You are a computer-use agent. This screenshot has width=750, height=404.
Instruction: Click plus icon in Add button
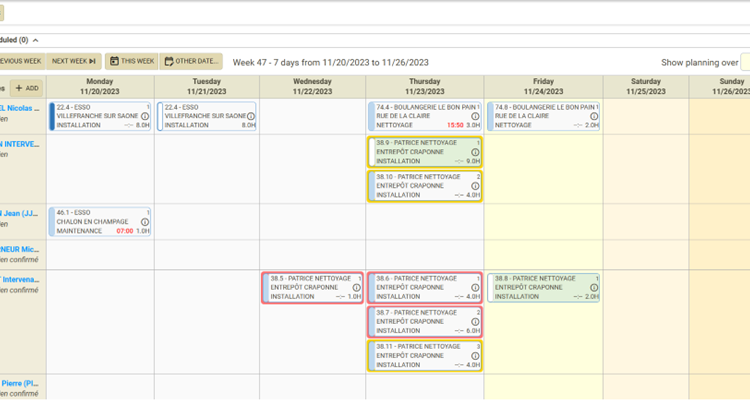(19, 88)
